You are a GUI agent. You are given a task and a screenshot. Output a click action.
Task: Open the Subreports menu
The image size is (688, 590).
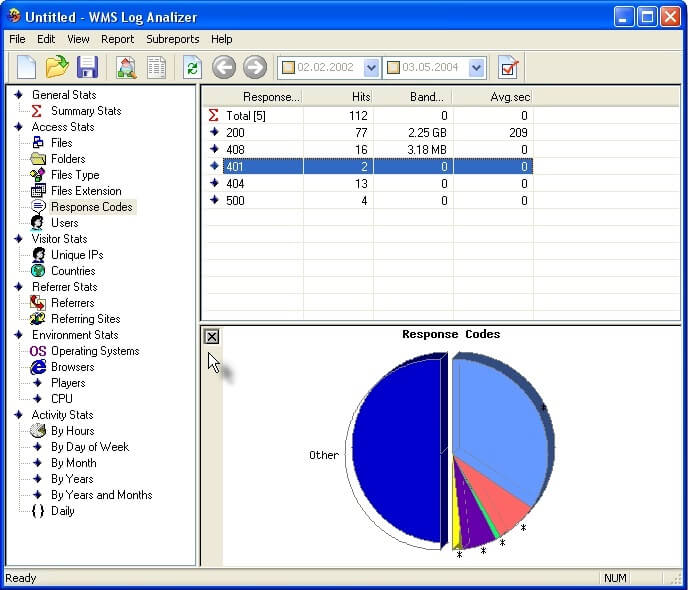pos(172,39)
